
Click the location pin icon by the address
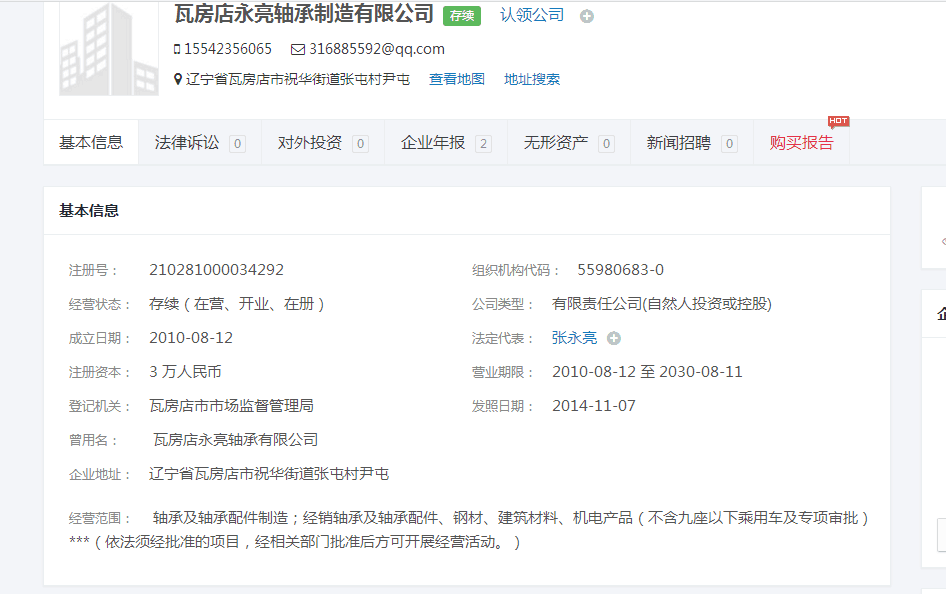click(178, 79)
